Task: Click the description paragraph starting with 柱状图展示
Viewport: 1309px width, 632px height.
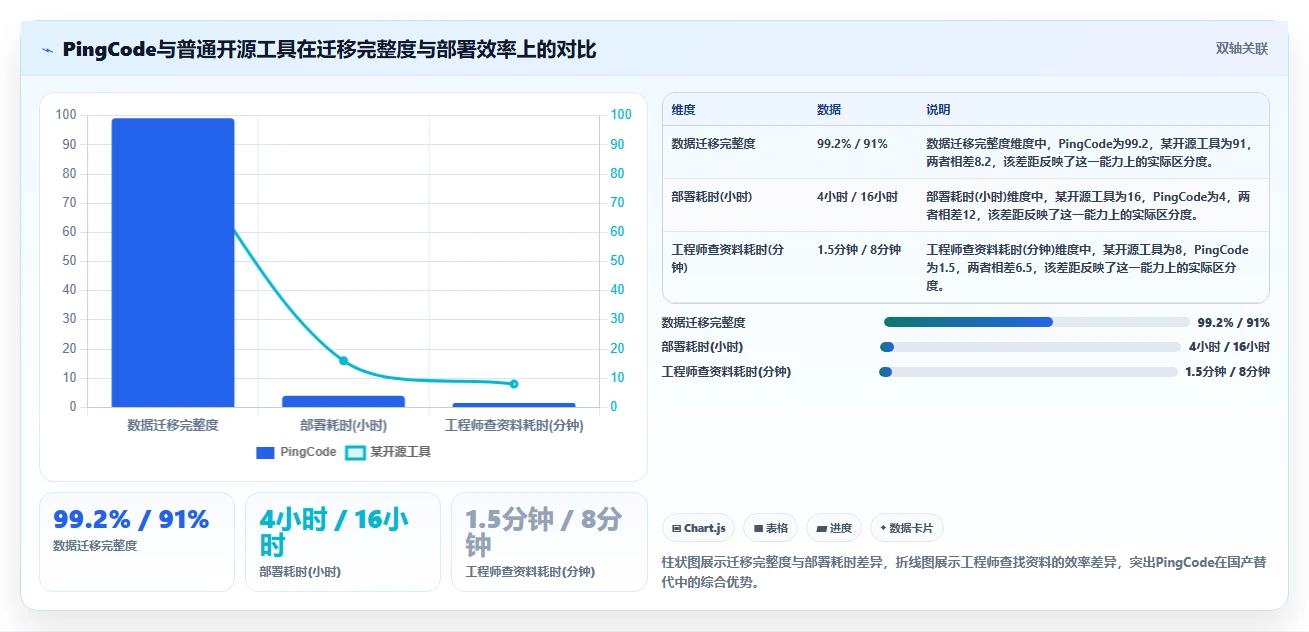Action: (965, 573)
